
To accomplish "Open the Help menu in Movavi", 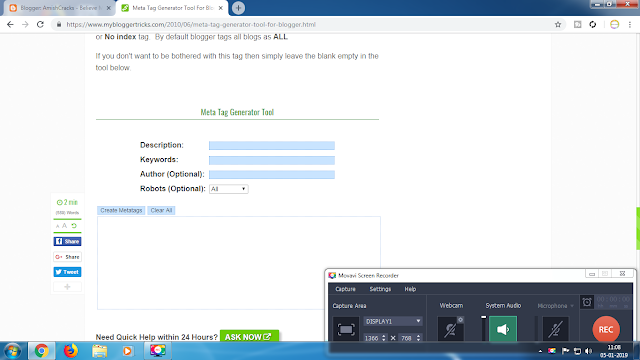I will (x=410, y=289).
